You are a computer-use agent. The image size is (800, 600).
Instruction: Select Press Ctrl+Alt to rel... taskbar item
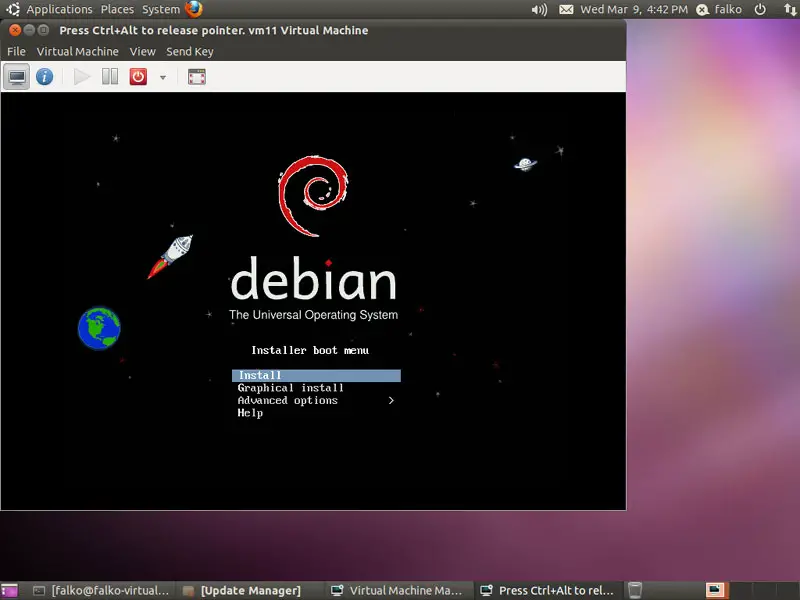[547, 590]
